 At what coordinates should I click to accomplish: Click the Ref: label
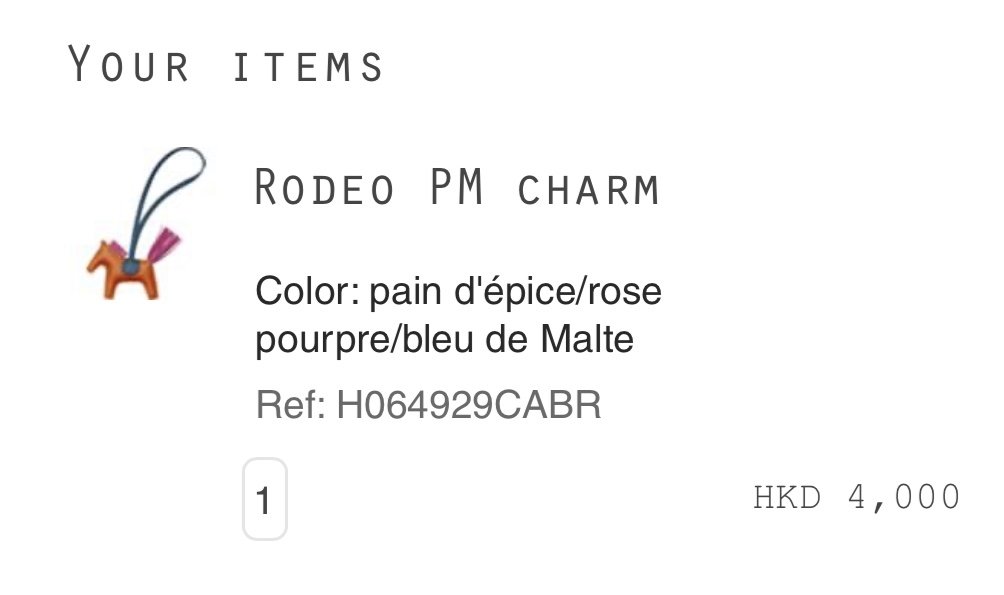click(291, 405)
